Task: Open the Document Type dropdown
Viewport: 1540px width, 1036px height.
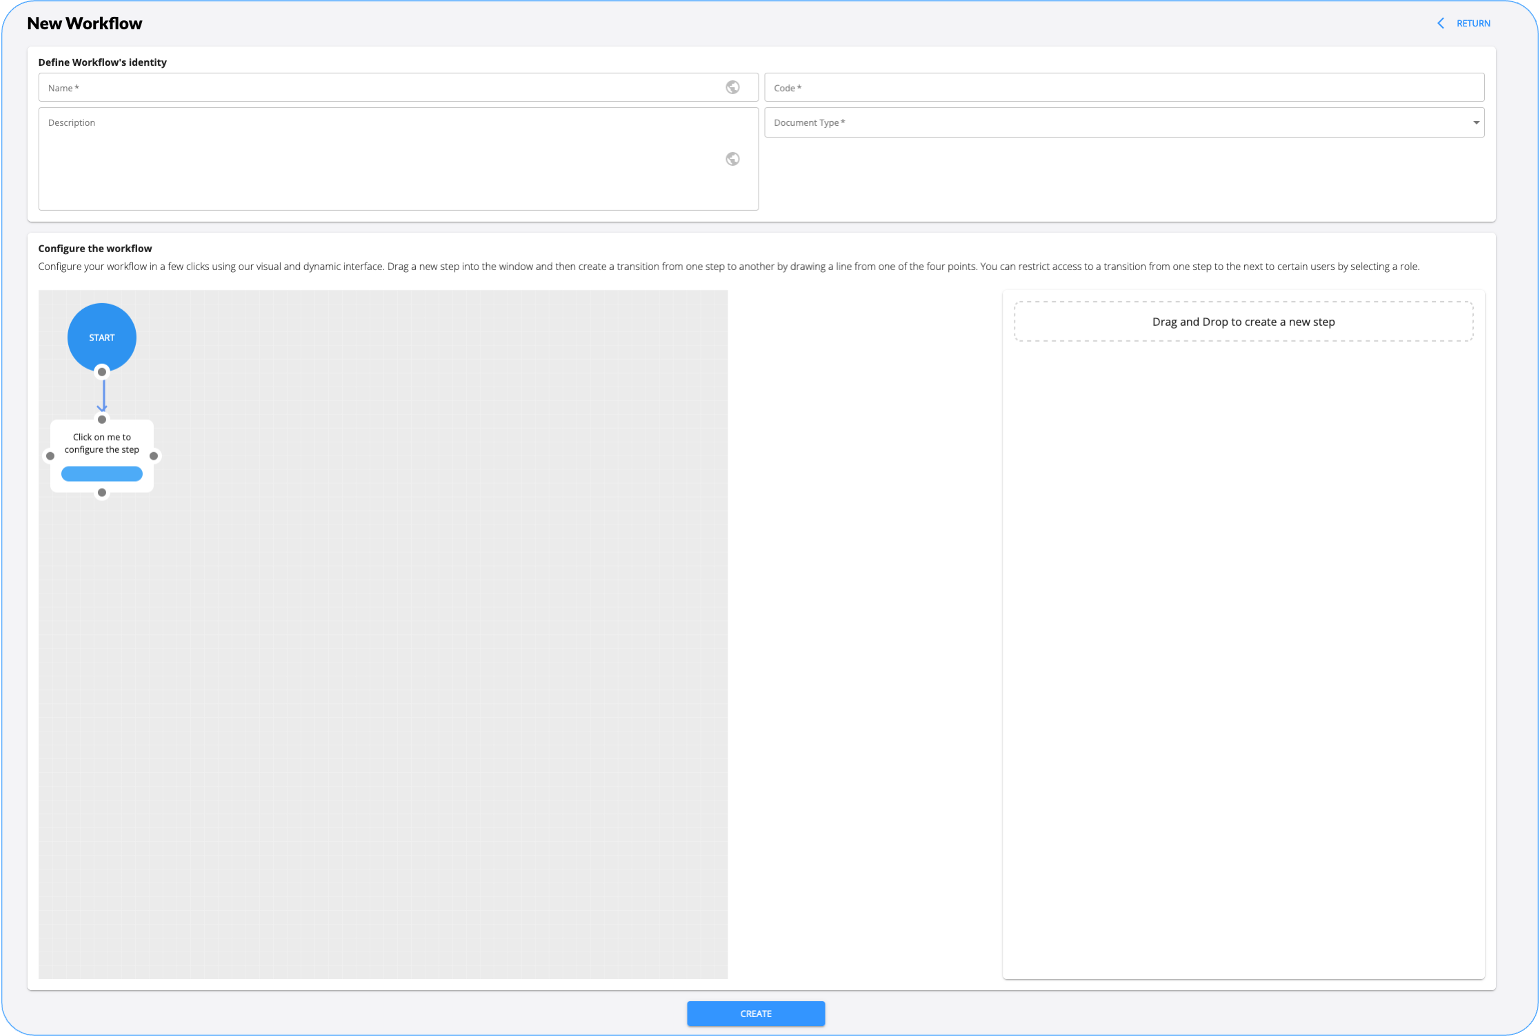Action: [1124, 123]
